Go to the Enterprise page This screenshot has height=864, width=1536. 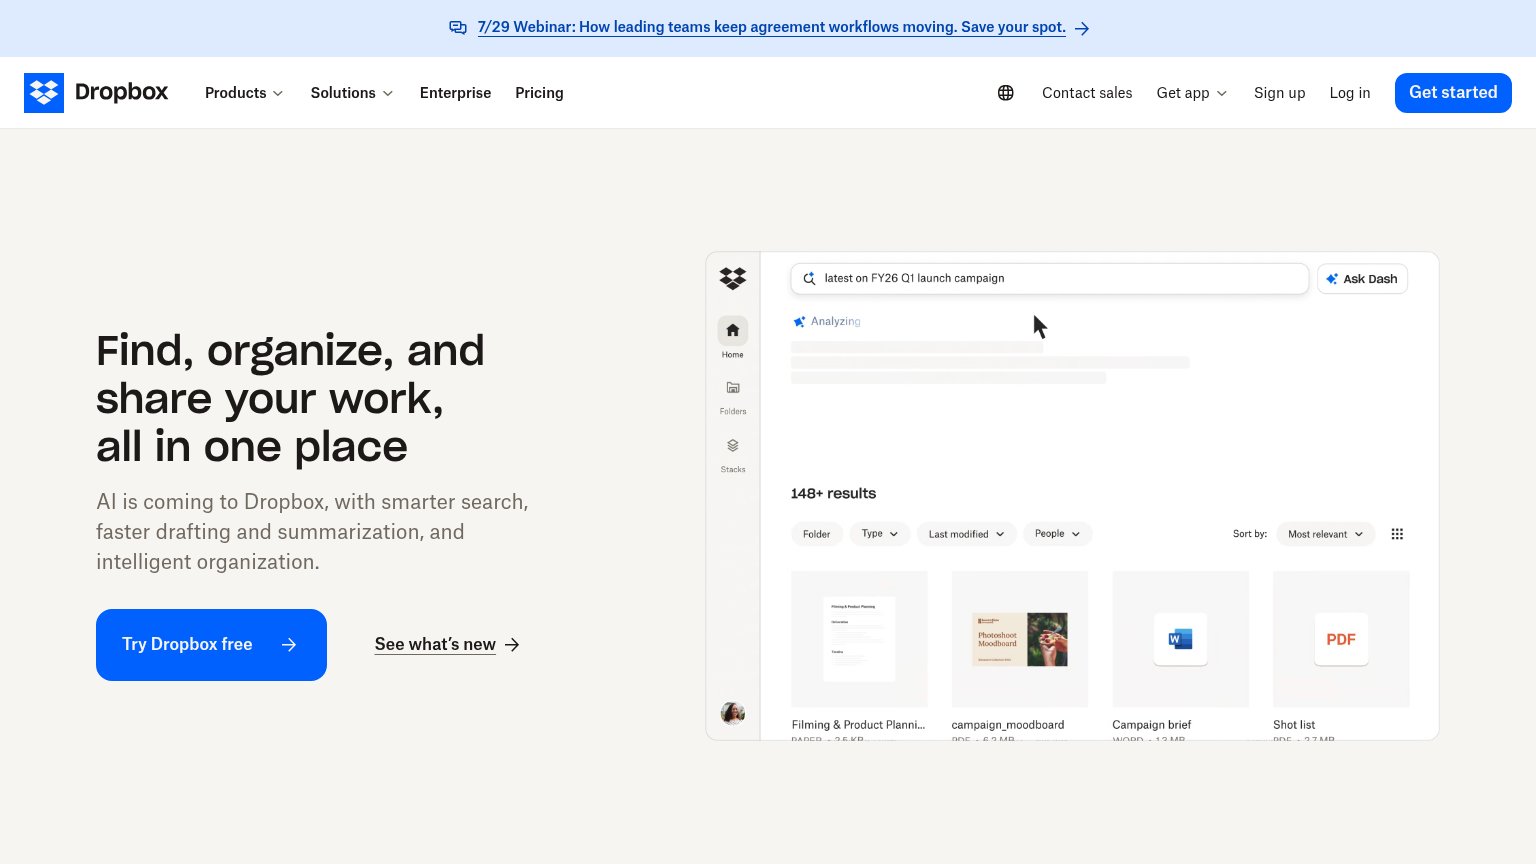(455, 93)
